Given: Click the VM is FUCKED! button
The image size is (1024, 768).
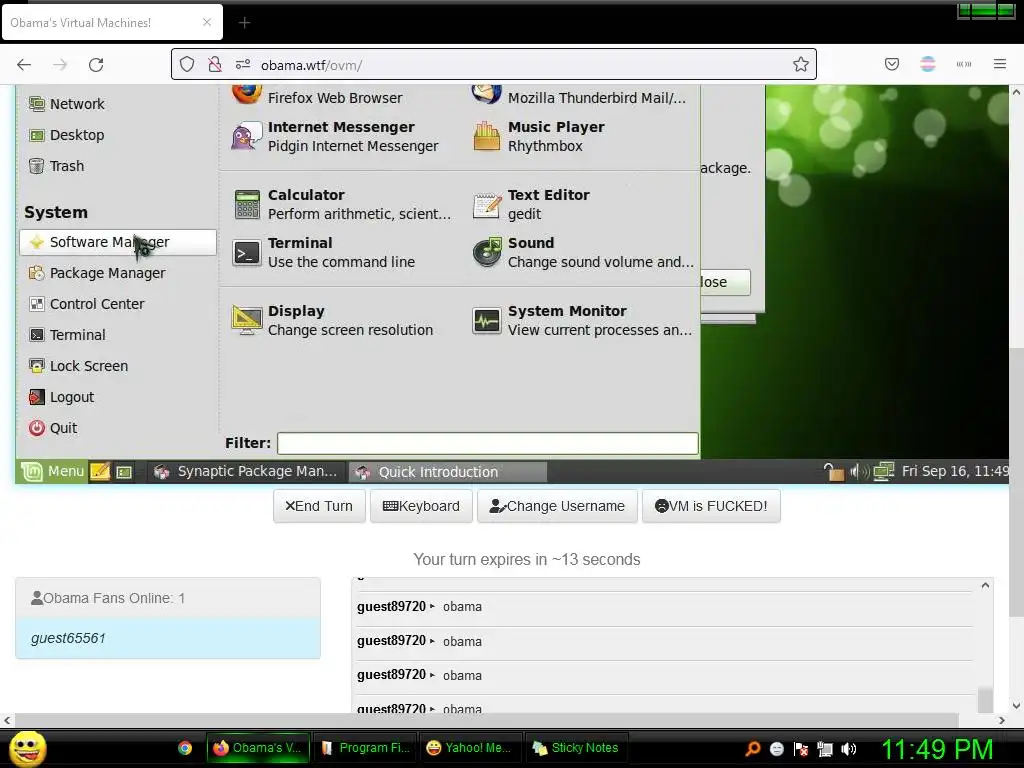Looking at the screenshot, I should click(711, 506).
